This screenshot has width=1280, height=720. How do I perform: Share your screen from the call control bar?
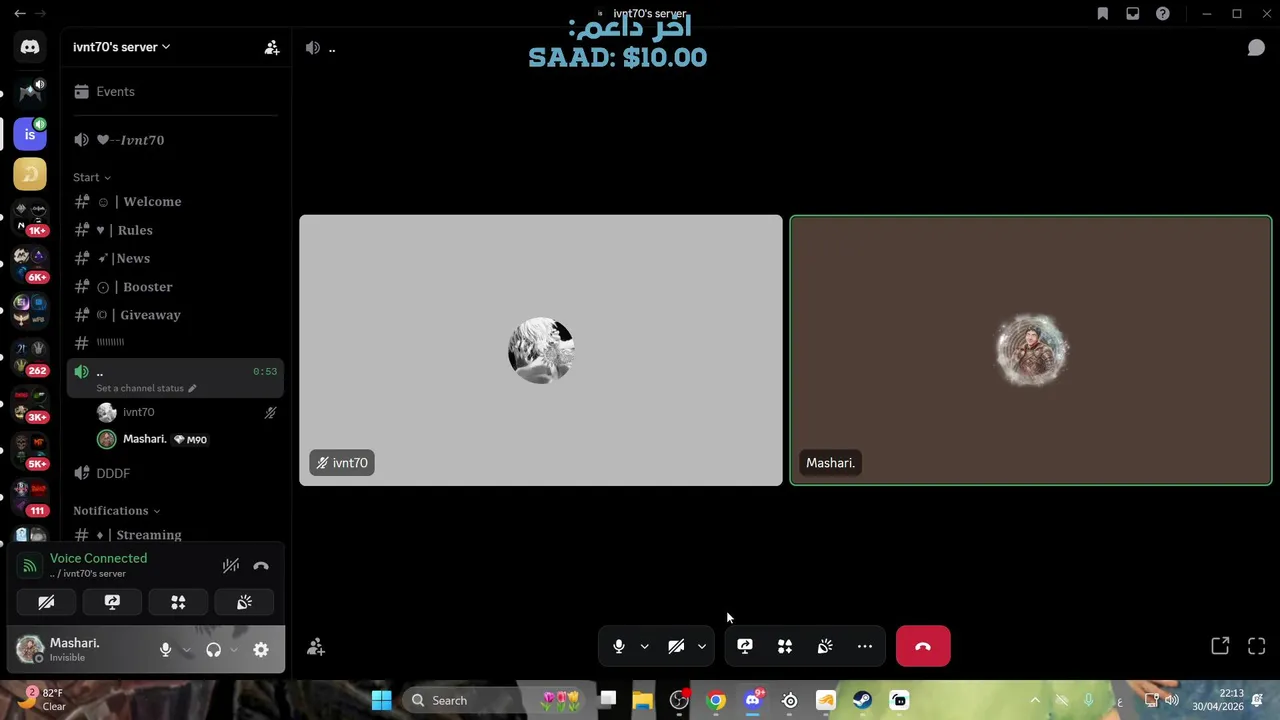(745, 647)
